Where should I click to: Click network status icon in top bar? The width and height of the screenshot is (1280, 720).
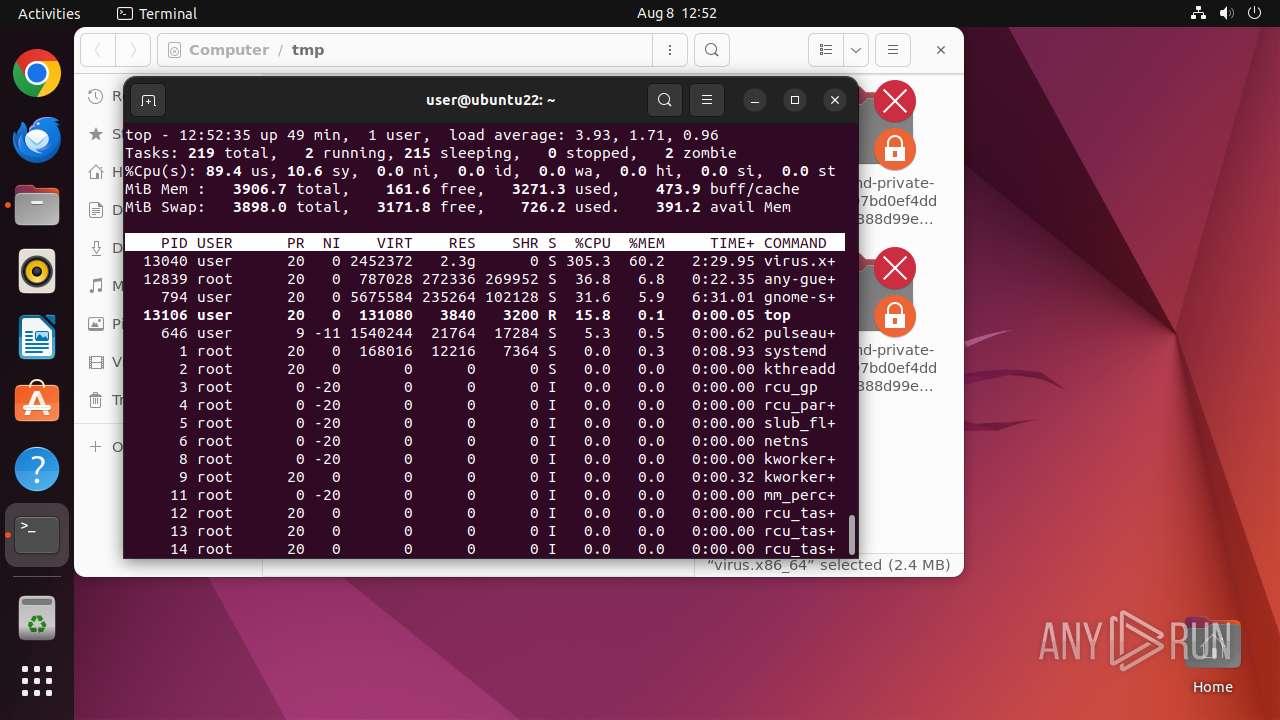tap(1198, 13)
